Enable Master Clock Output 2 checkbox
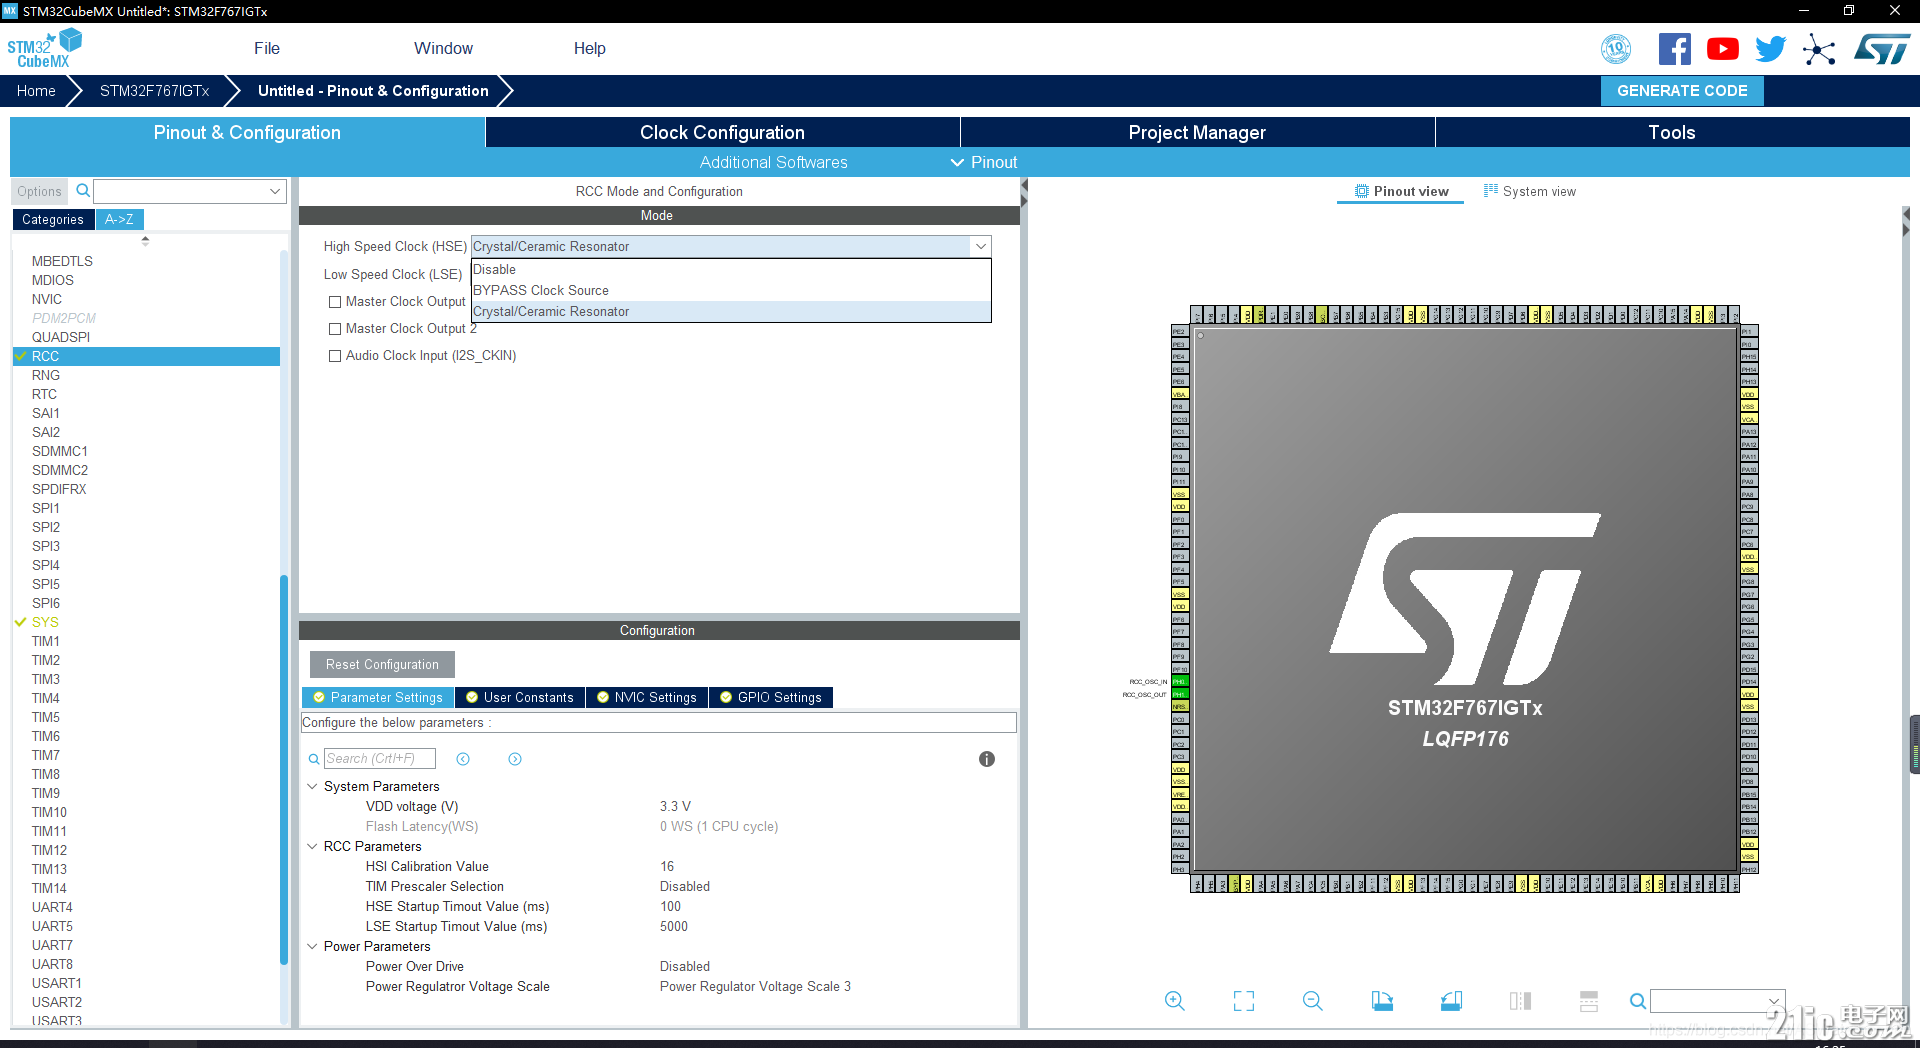1920x1048 pixels. [335, 329]
